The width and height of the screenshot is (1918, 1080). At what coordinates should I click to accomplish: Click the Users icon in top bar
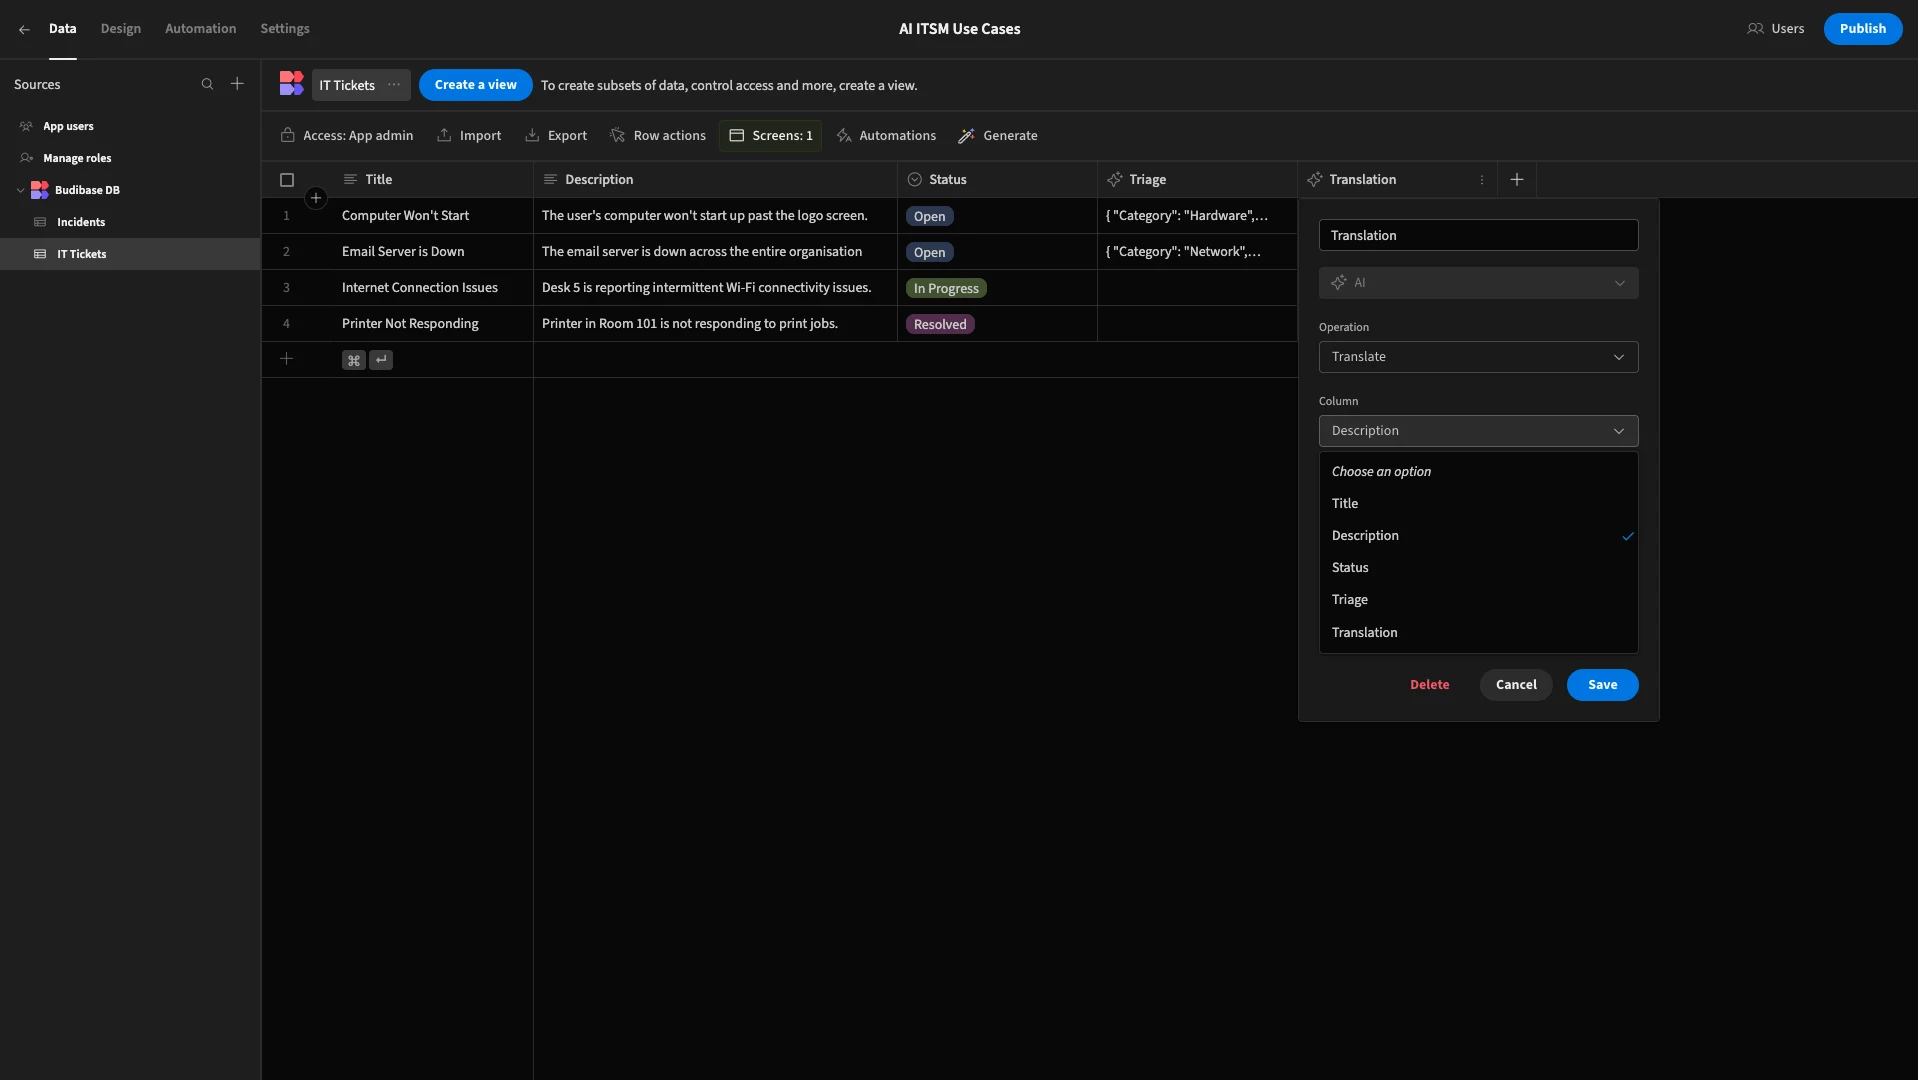1755,29
